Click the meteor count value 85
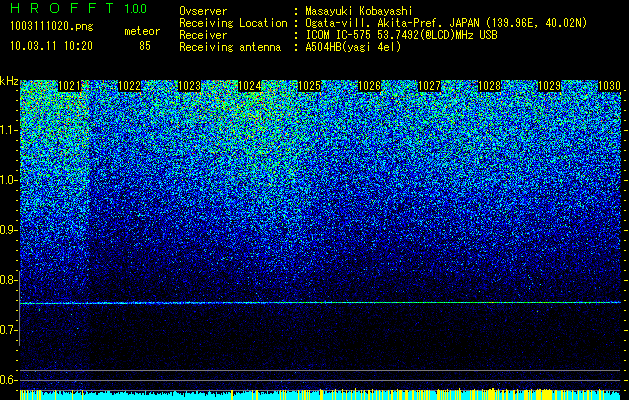Screen dimensions: 629x400 point(145,46)
